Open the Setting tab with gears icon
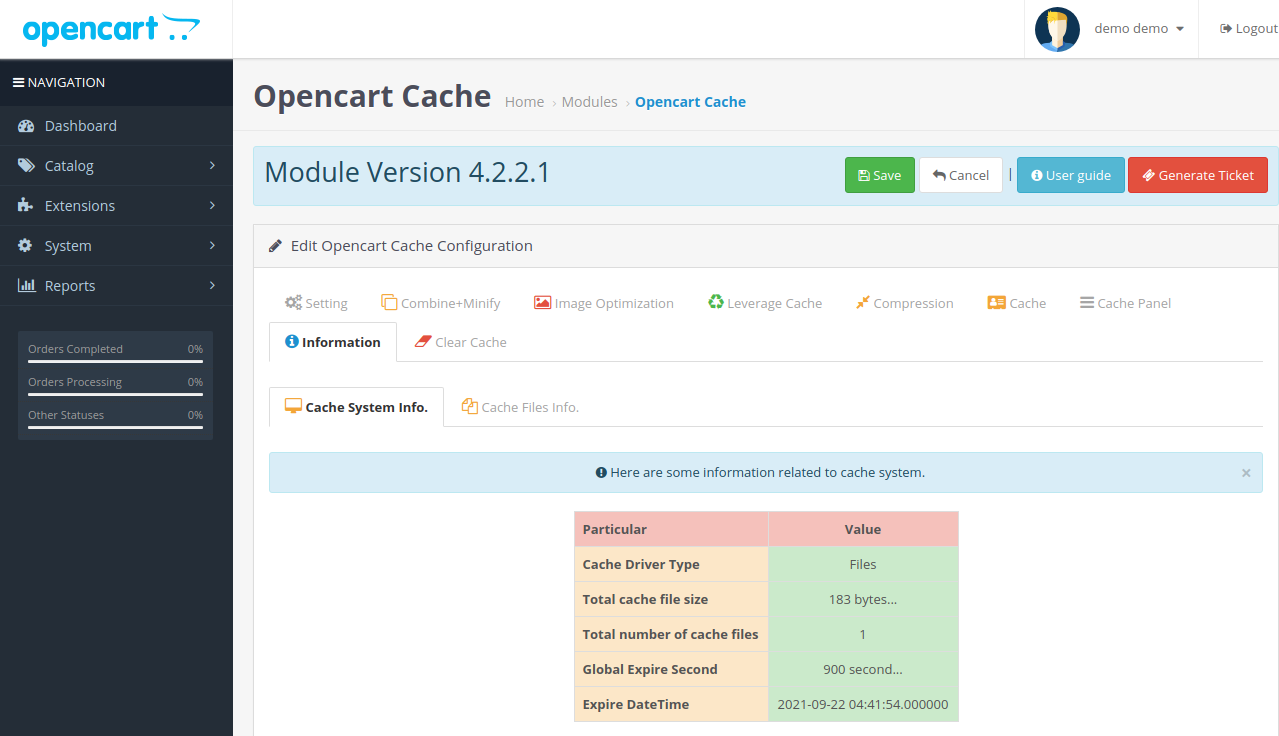Screen dimensions: 1279x736 click(x=316, y=302)
